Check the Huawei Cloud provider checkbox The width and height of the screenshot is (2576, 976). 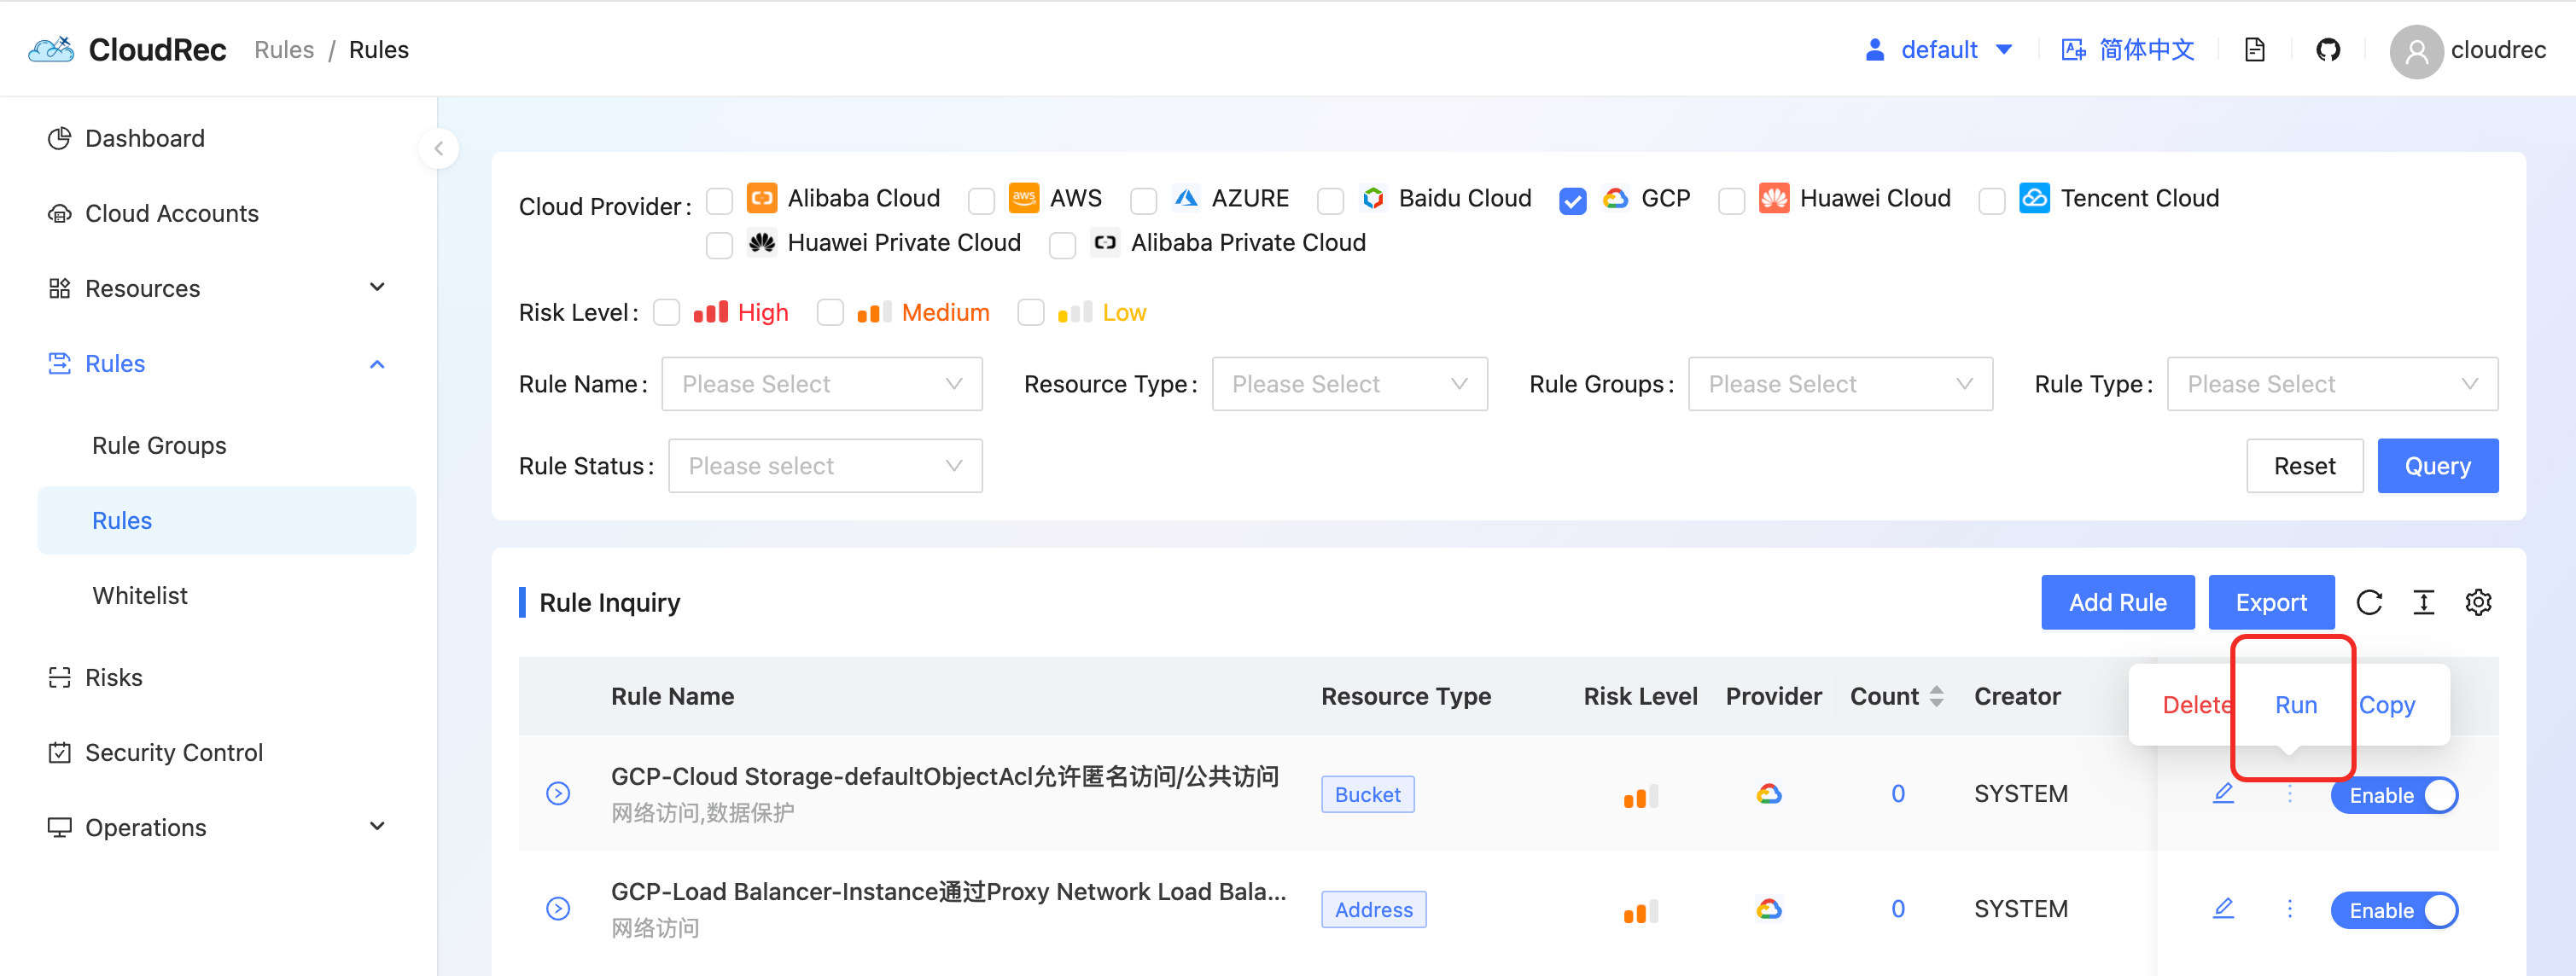[x=1731, y=201]
